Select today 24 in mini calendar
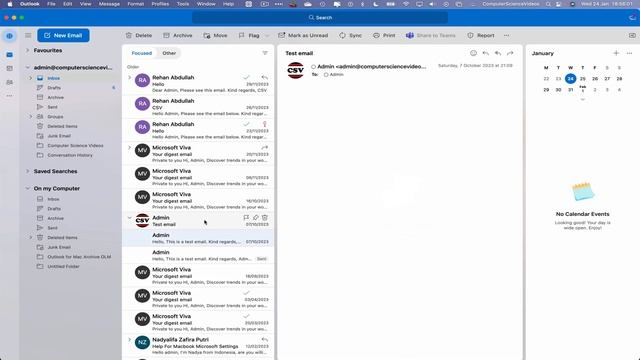This screenshot has width=640, height=360. click(x=571, y=78)
